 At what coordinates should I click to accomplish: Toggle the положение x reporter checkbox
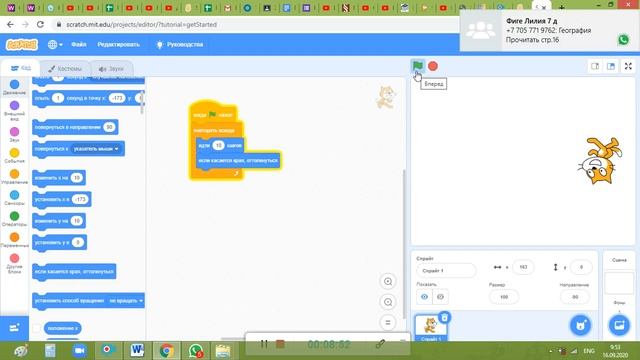tap(36, 328)
